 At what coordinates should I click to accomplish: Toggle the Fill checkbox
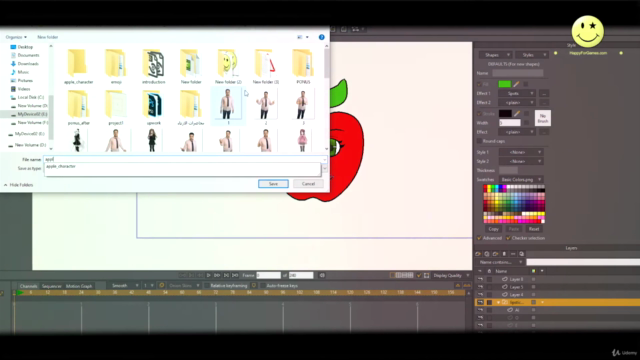click(x=479, y=84)
